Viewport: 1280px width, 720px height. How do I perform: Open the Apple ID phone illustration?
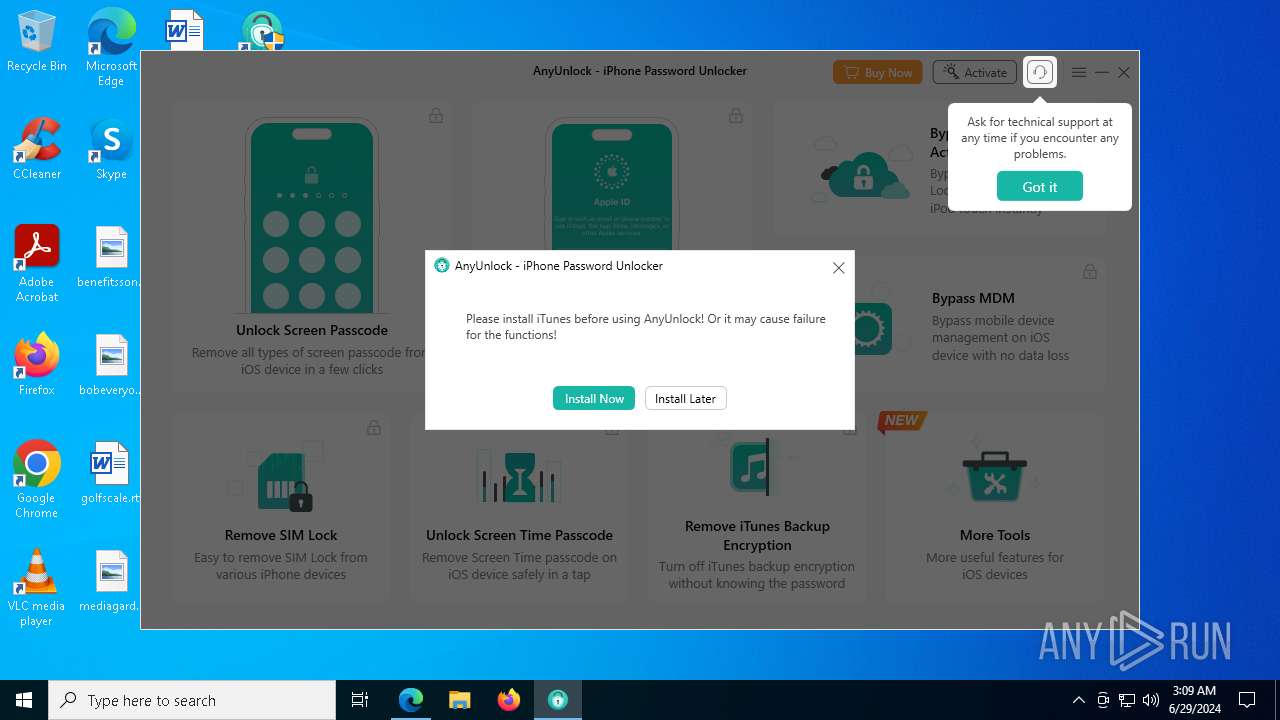pos(612,185)
